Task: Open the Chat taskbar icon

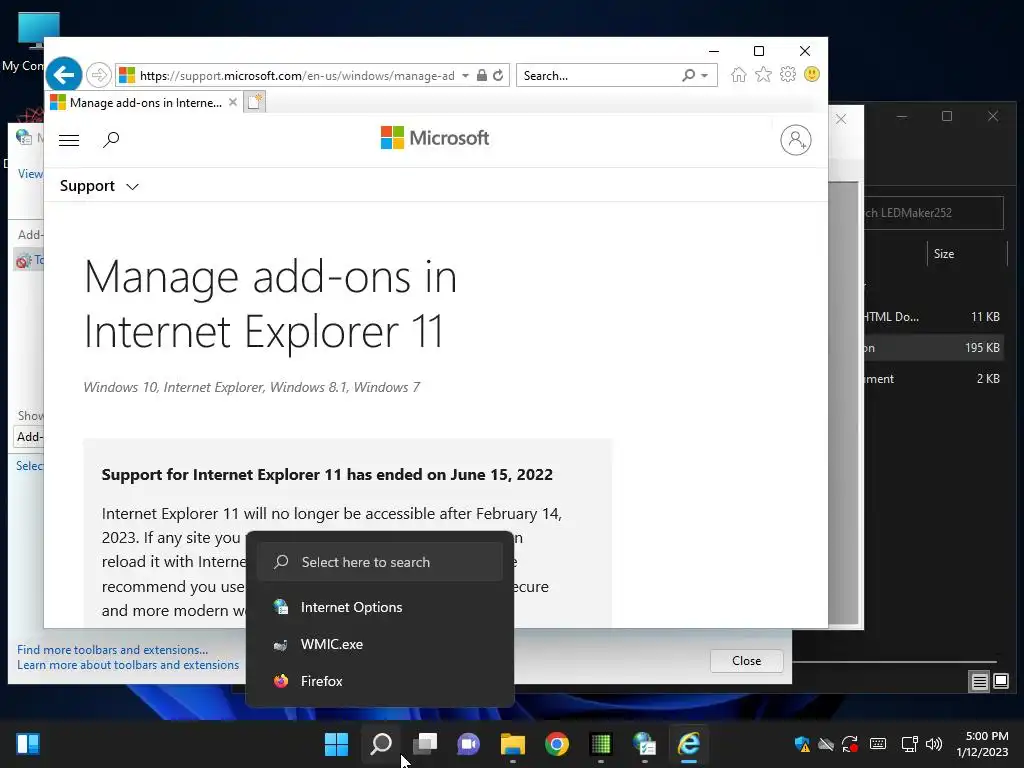Action: coord(469,744)
